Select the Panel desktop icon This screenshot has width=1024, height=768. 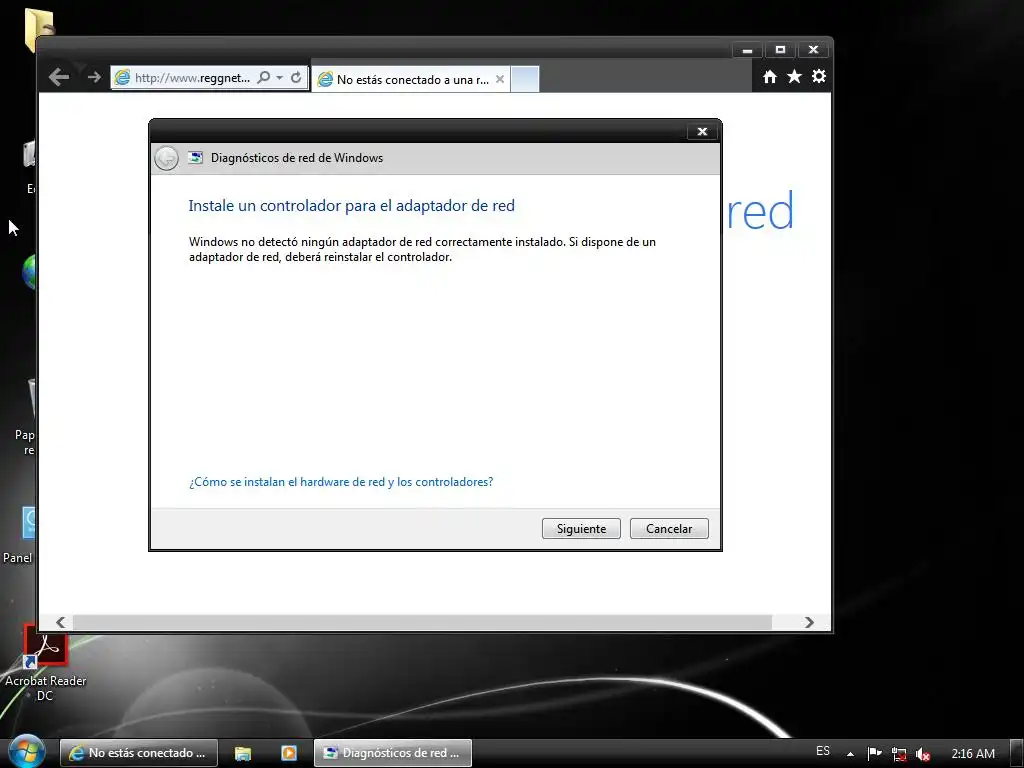(x=18, y=536)
